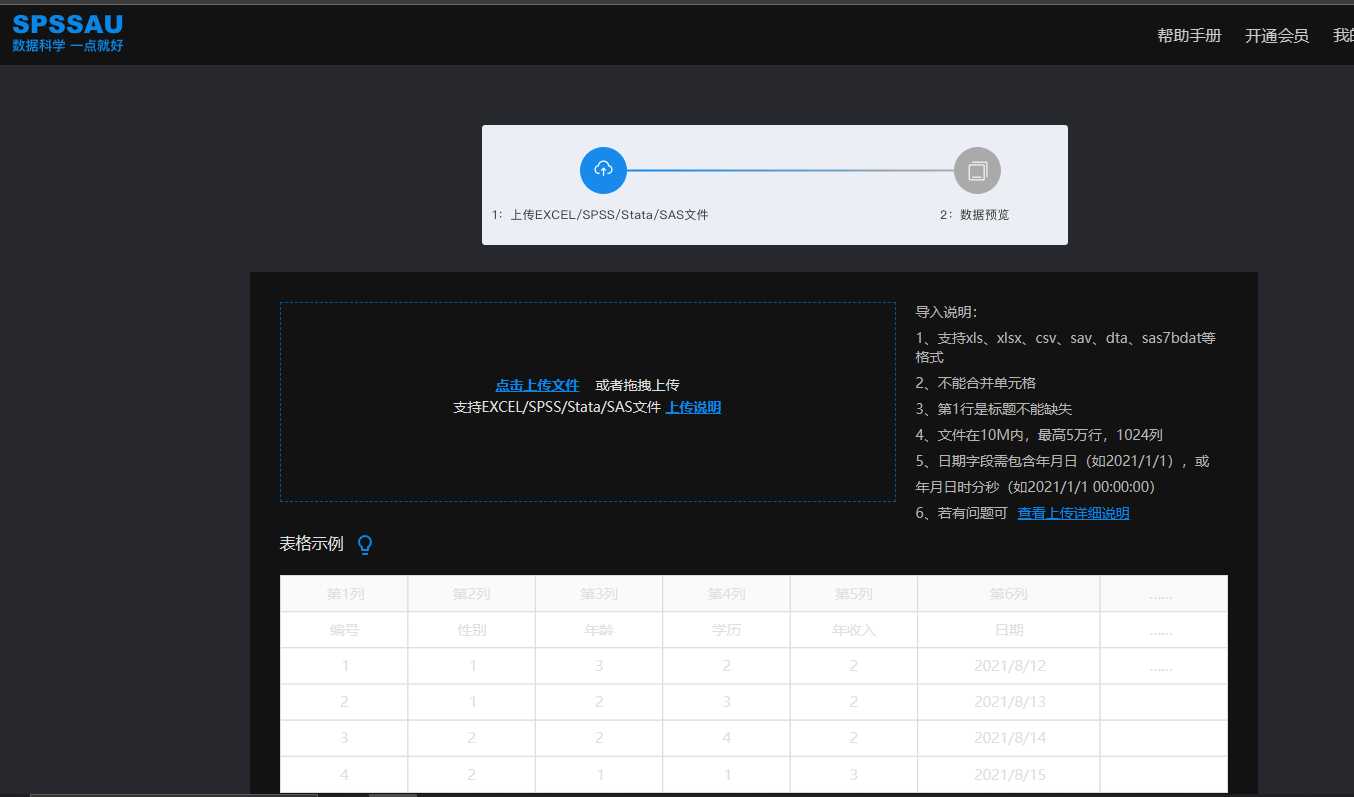Click the 年收入 cell in the example table

(854, 630)
